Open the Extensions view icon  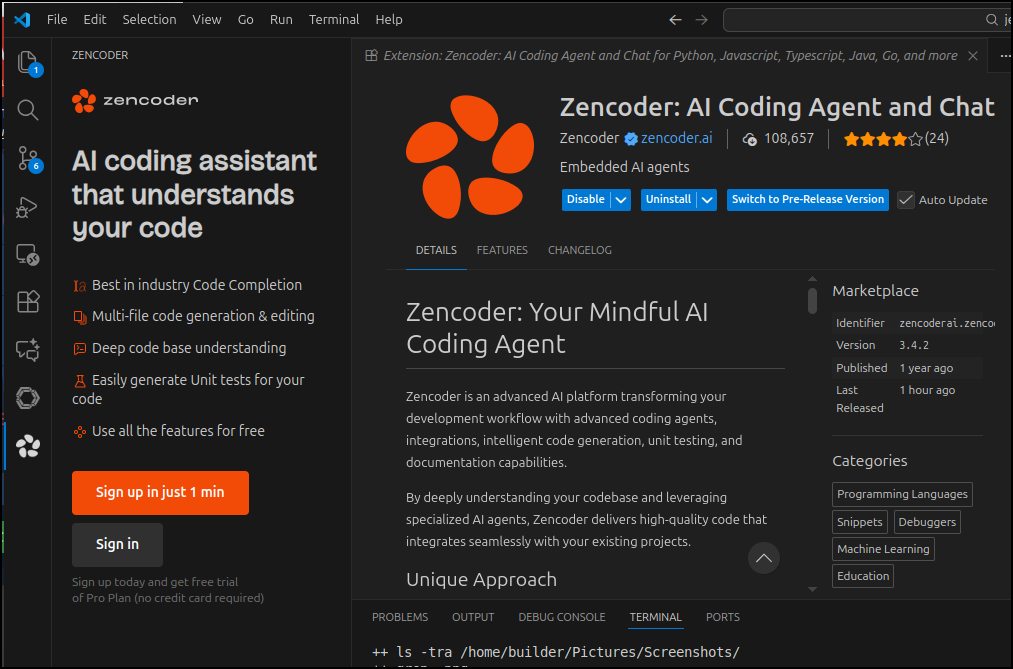[x=27, y=301]
